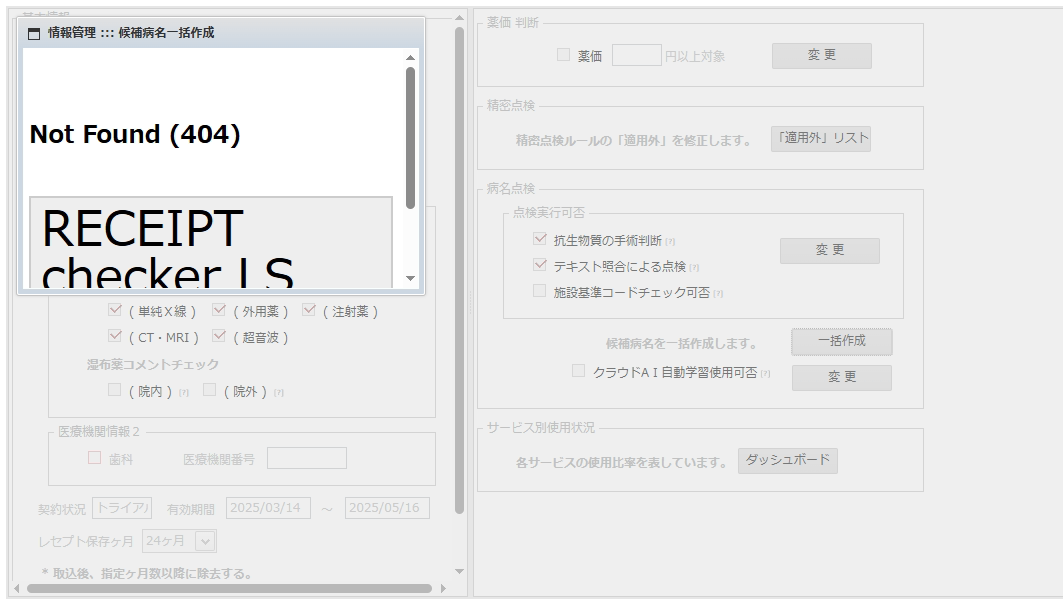1063x606 pixels.
Task: Click the dialog window icon beside 情報管理 title
Action: pyautogui.click(x=34, y=33)
